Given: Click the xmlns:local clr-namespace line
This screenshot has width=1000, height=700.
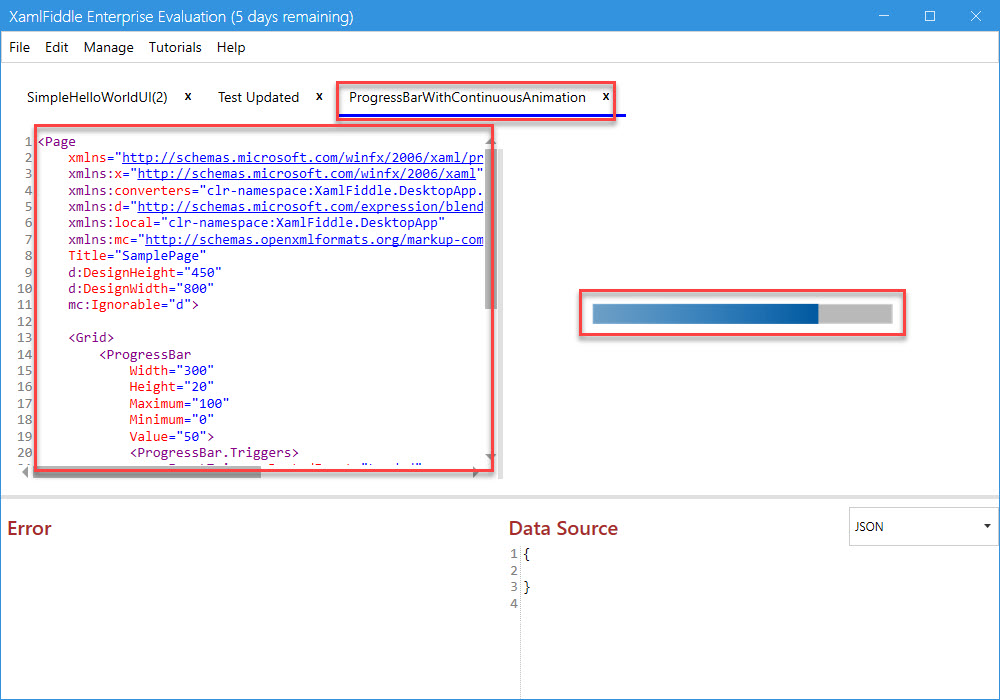Looking at the screenshot, I should [256, 222].
